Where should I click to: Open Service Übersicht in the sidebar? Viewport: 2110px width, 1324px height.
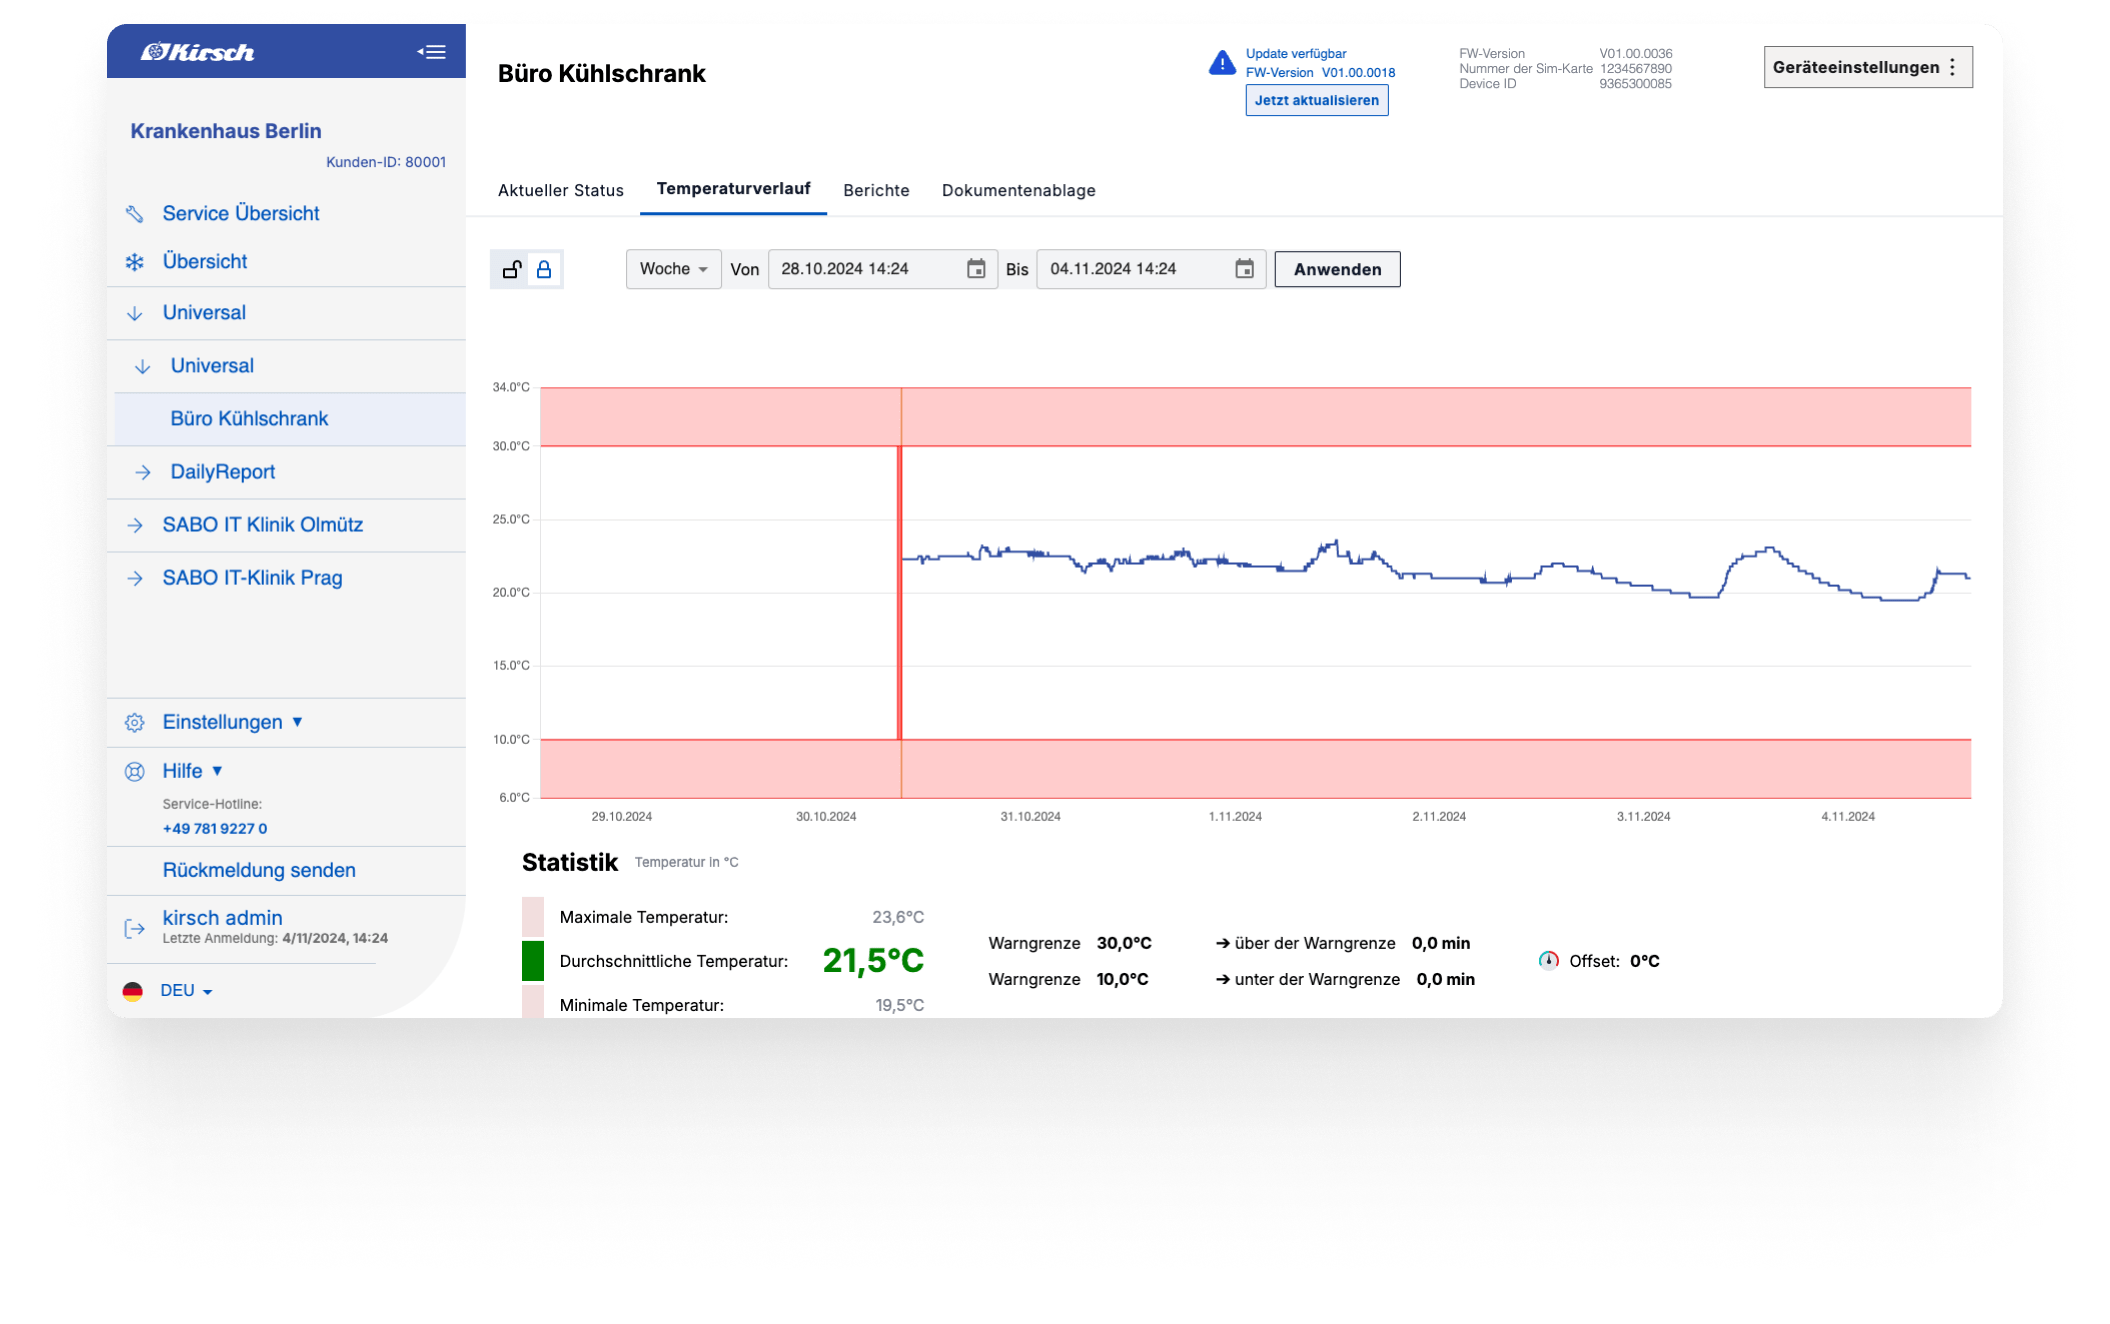(241, 213)
